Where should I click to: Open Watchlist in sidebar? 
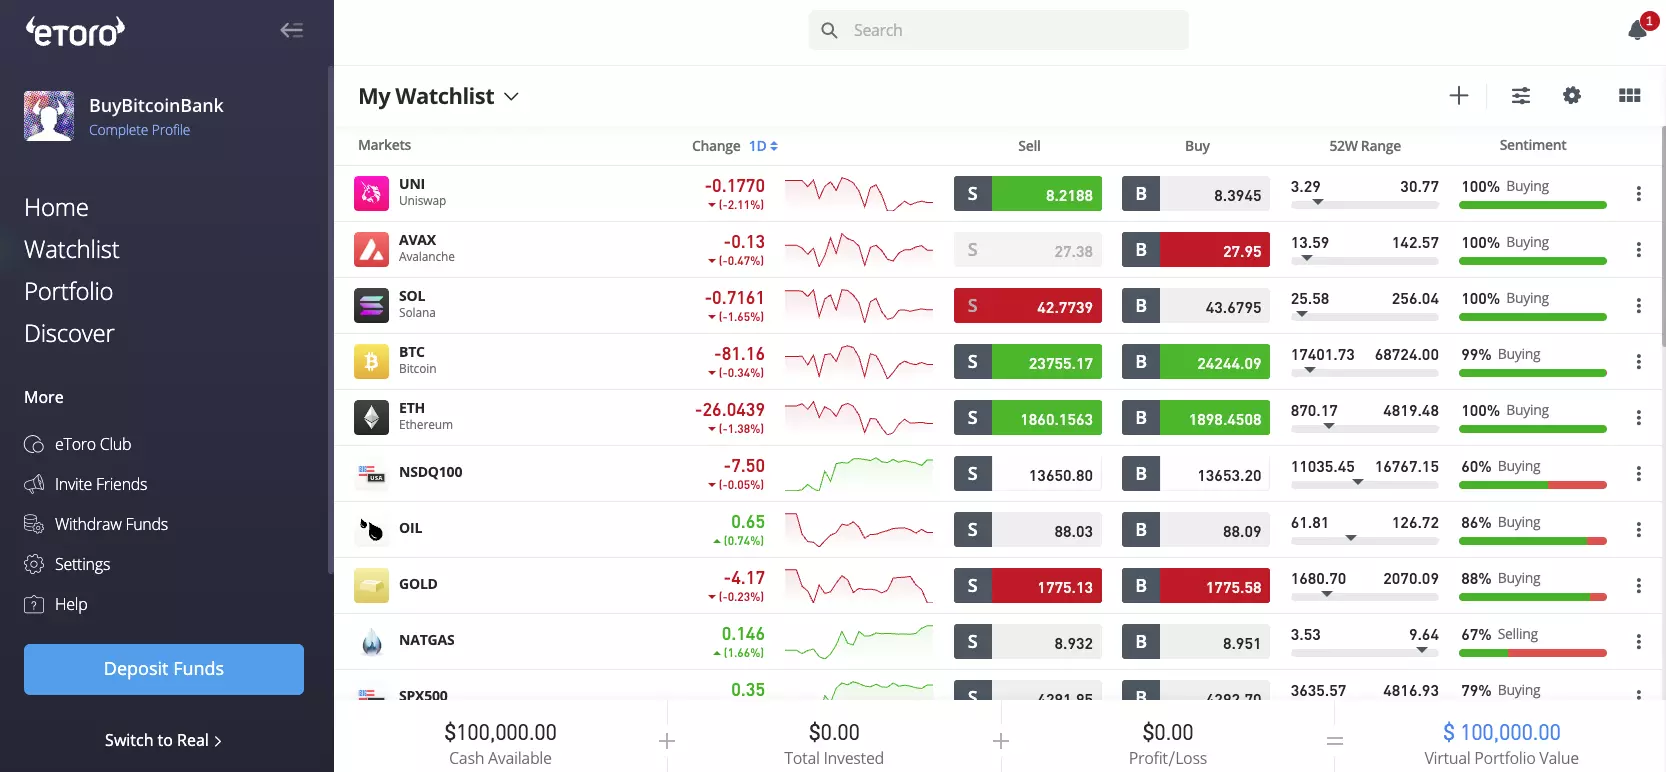[71, 249]
